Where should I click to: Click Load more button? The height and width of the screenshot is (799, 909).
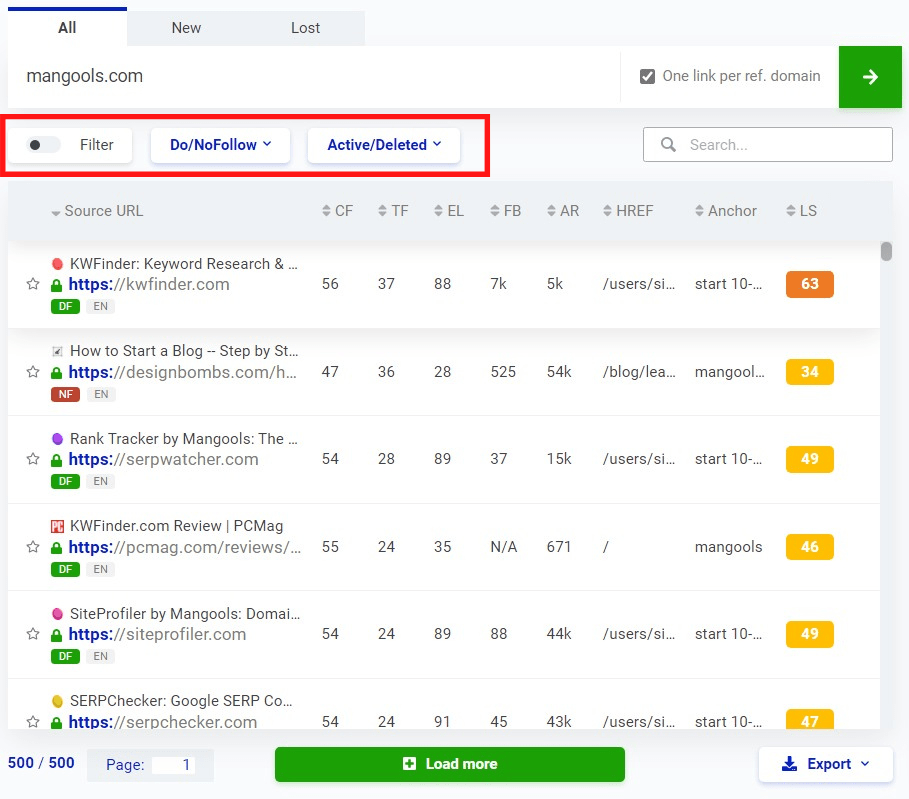[450, 764]
